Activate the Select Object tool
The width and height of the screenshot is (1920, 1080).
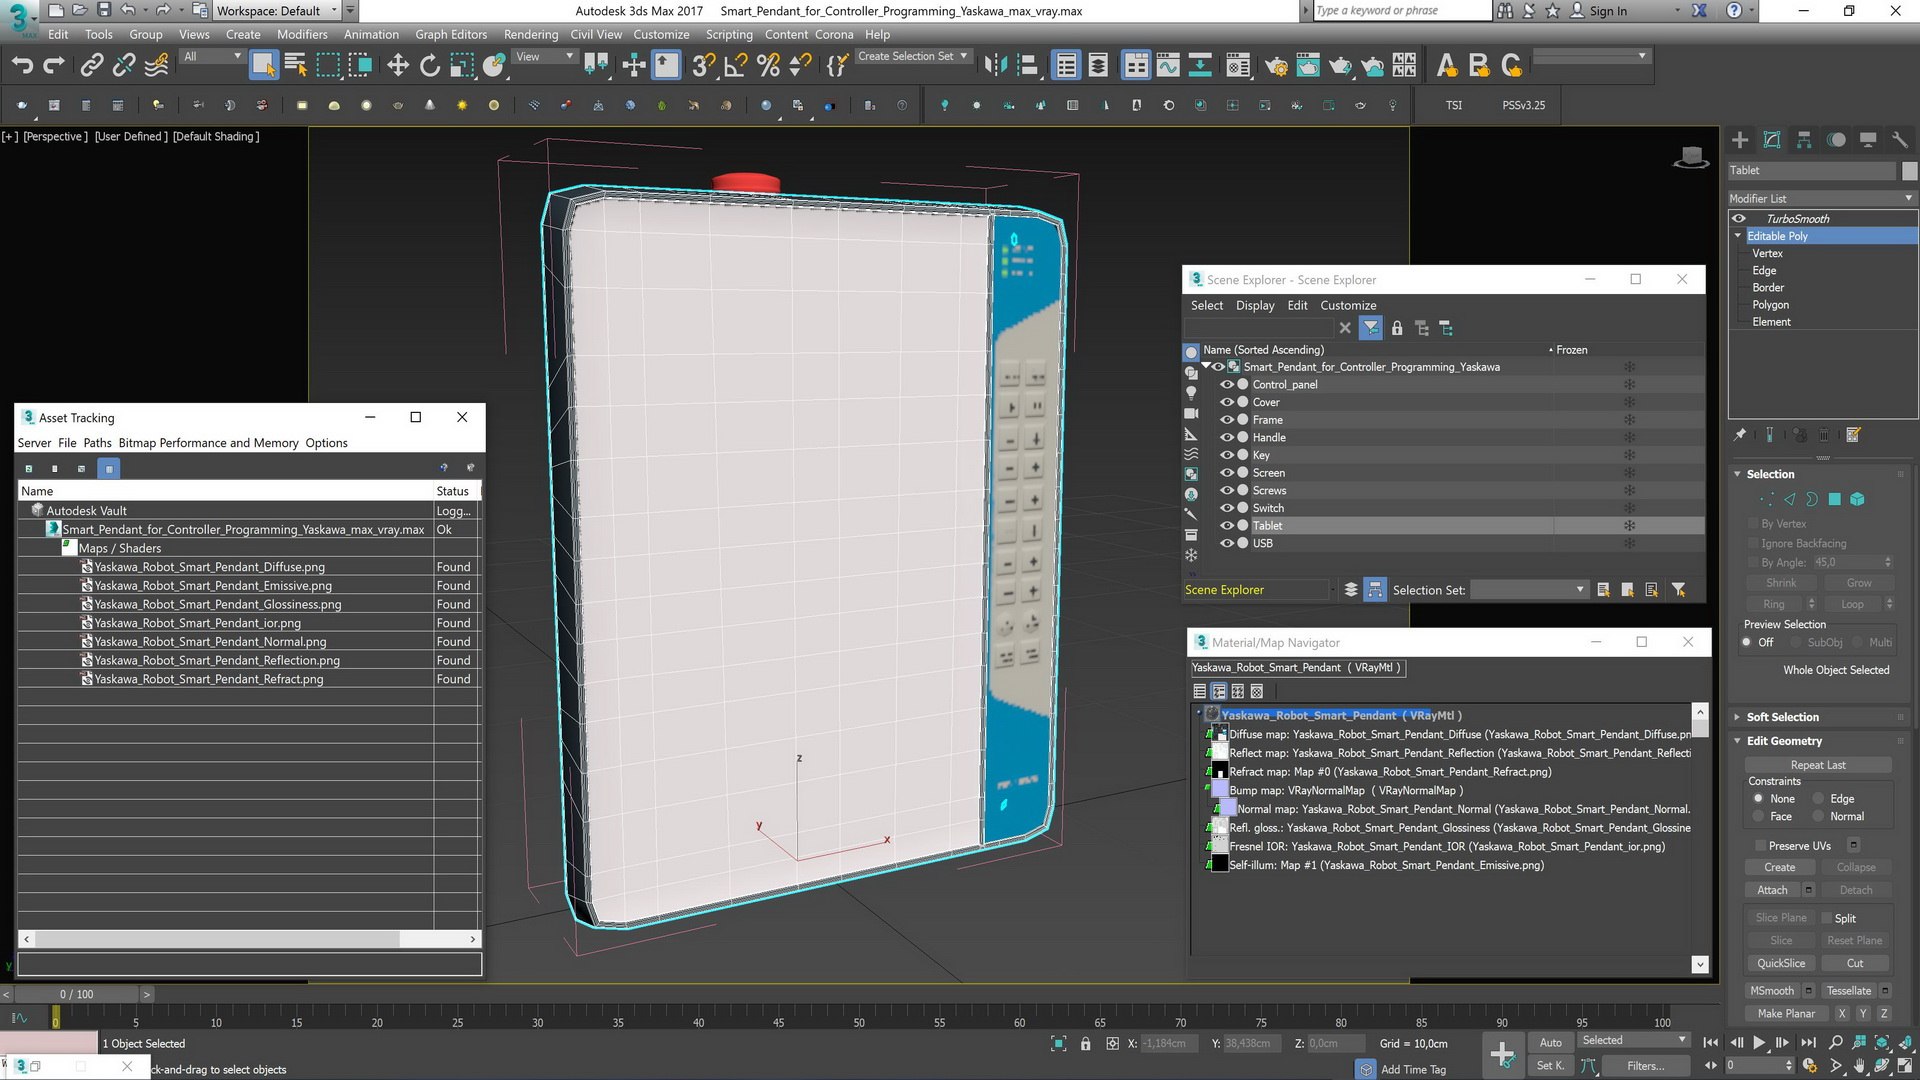tap(263, 66)
